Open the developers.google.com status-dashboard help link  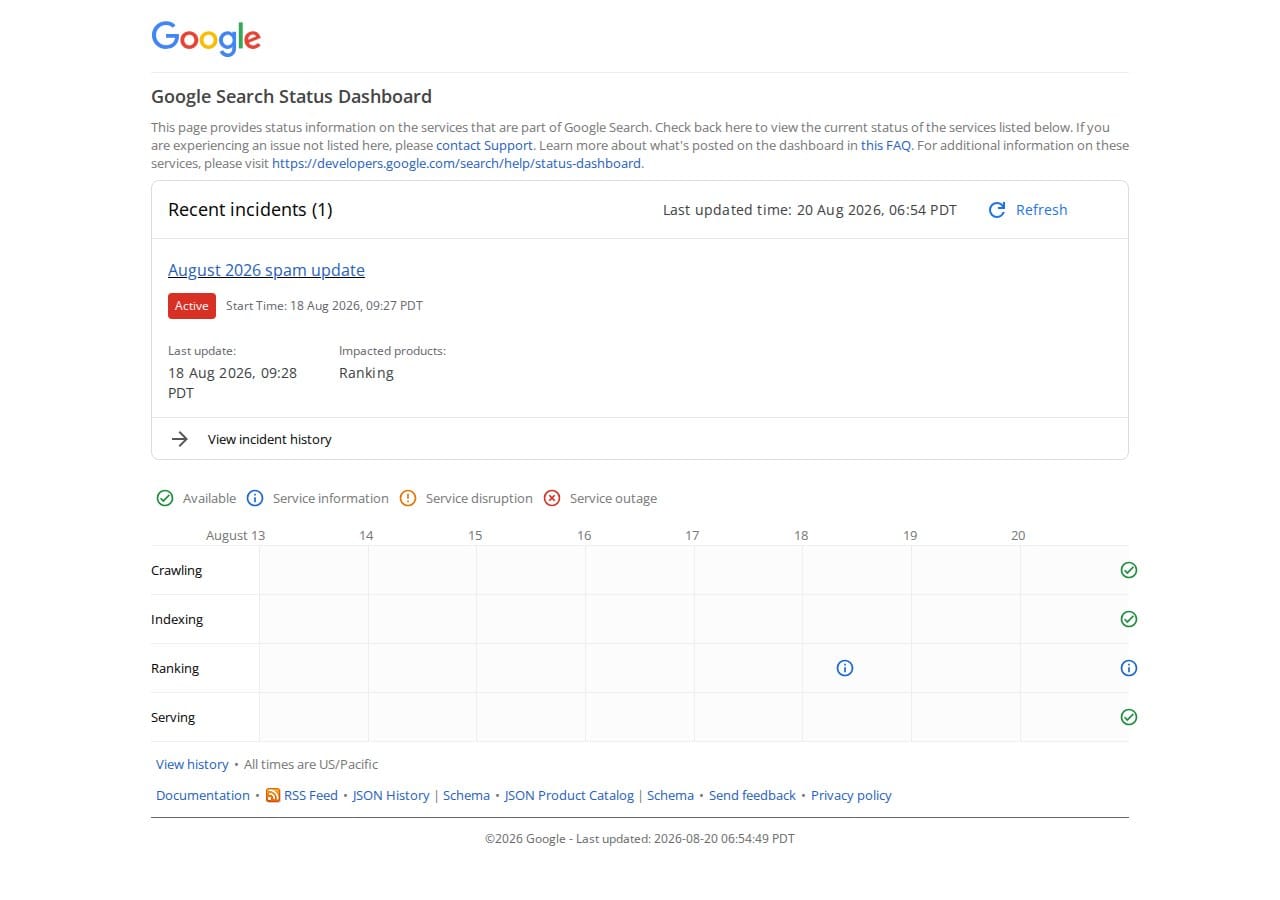[x=456, y=163]
